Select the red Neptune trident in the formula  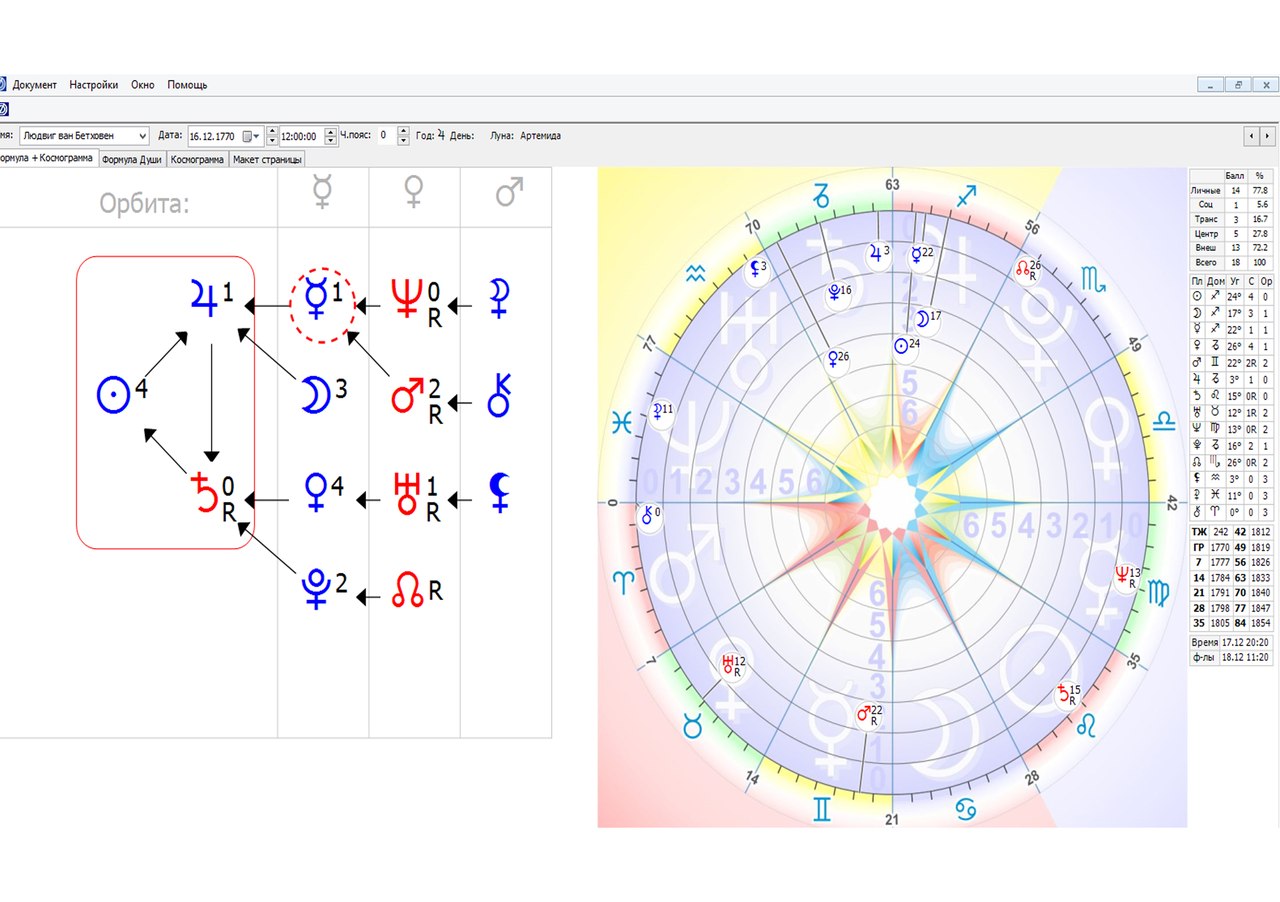click(x=406, y=299)
